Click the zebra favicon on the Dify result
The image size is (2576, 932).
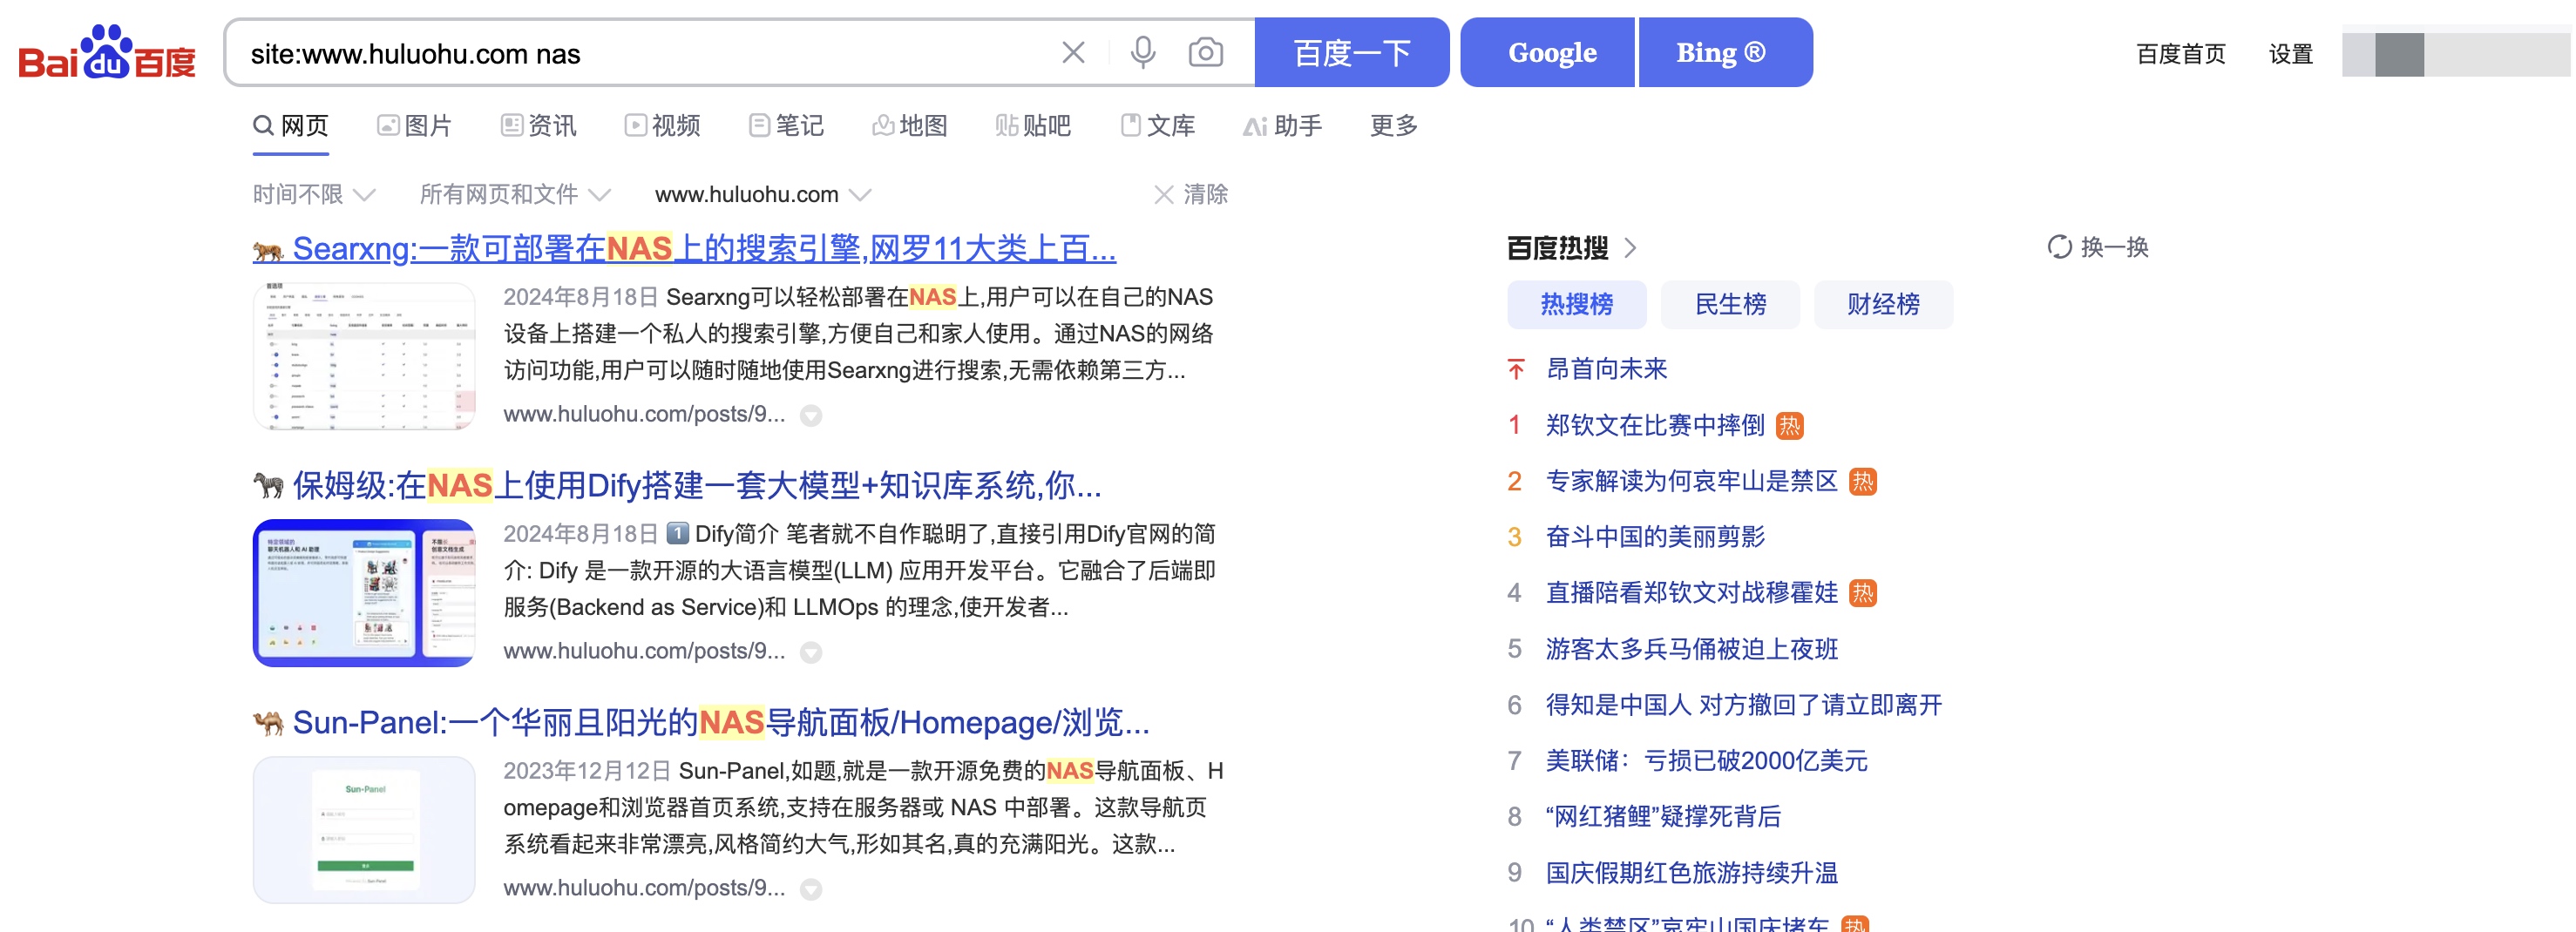(268, 486)
